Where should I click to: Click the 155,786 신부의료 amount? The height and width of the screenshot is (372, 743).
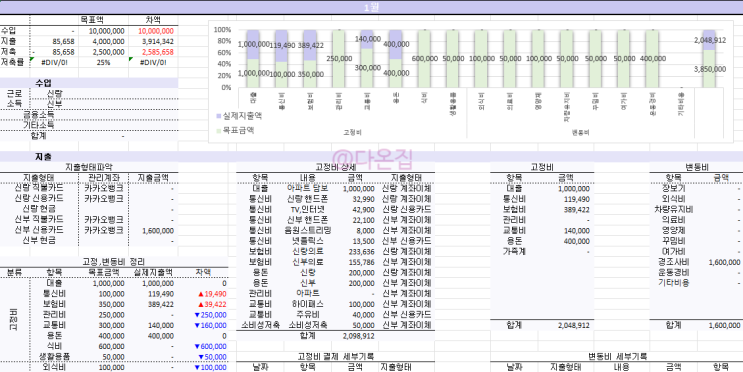tap(362, 262)
